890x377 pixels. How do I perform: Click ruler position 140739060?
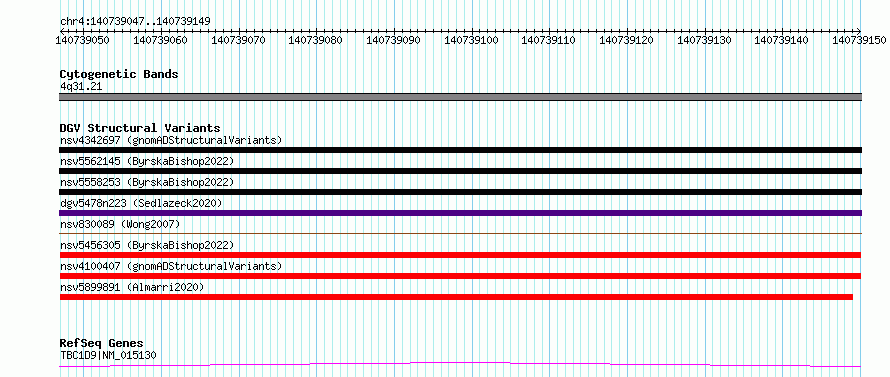161,40
